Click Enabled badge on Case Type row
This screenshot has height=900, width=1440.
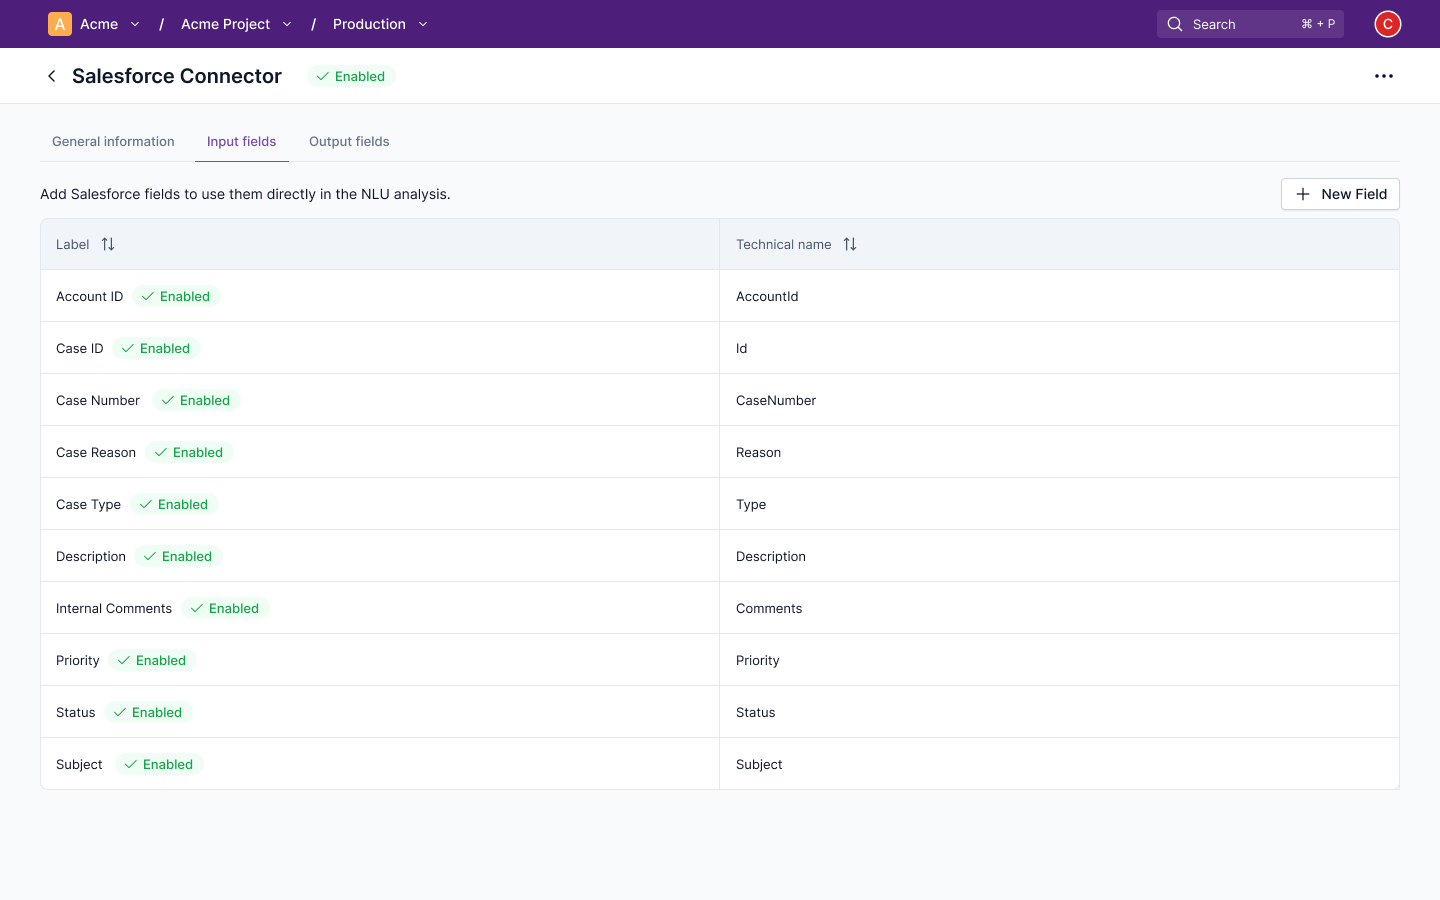pos(174,504)
